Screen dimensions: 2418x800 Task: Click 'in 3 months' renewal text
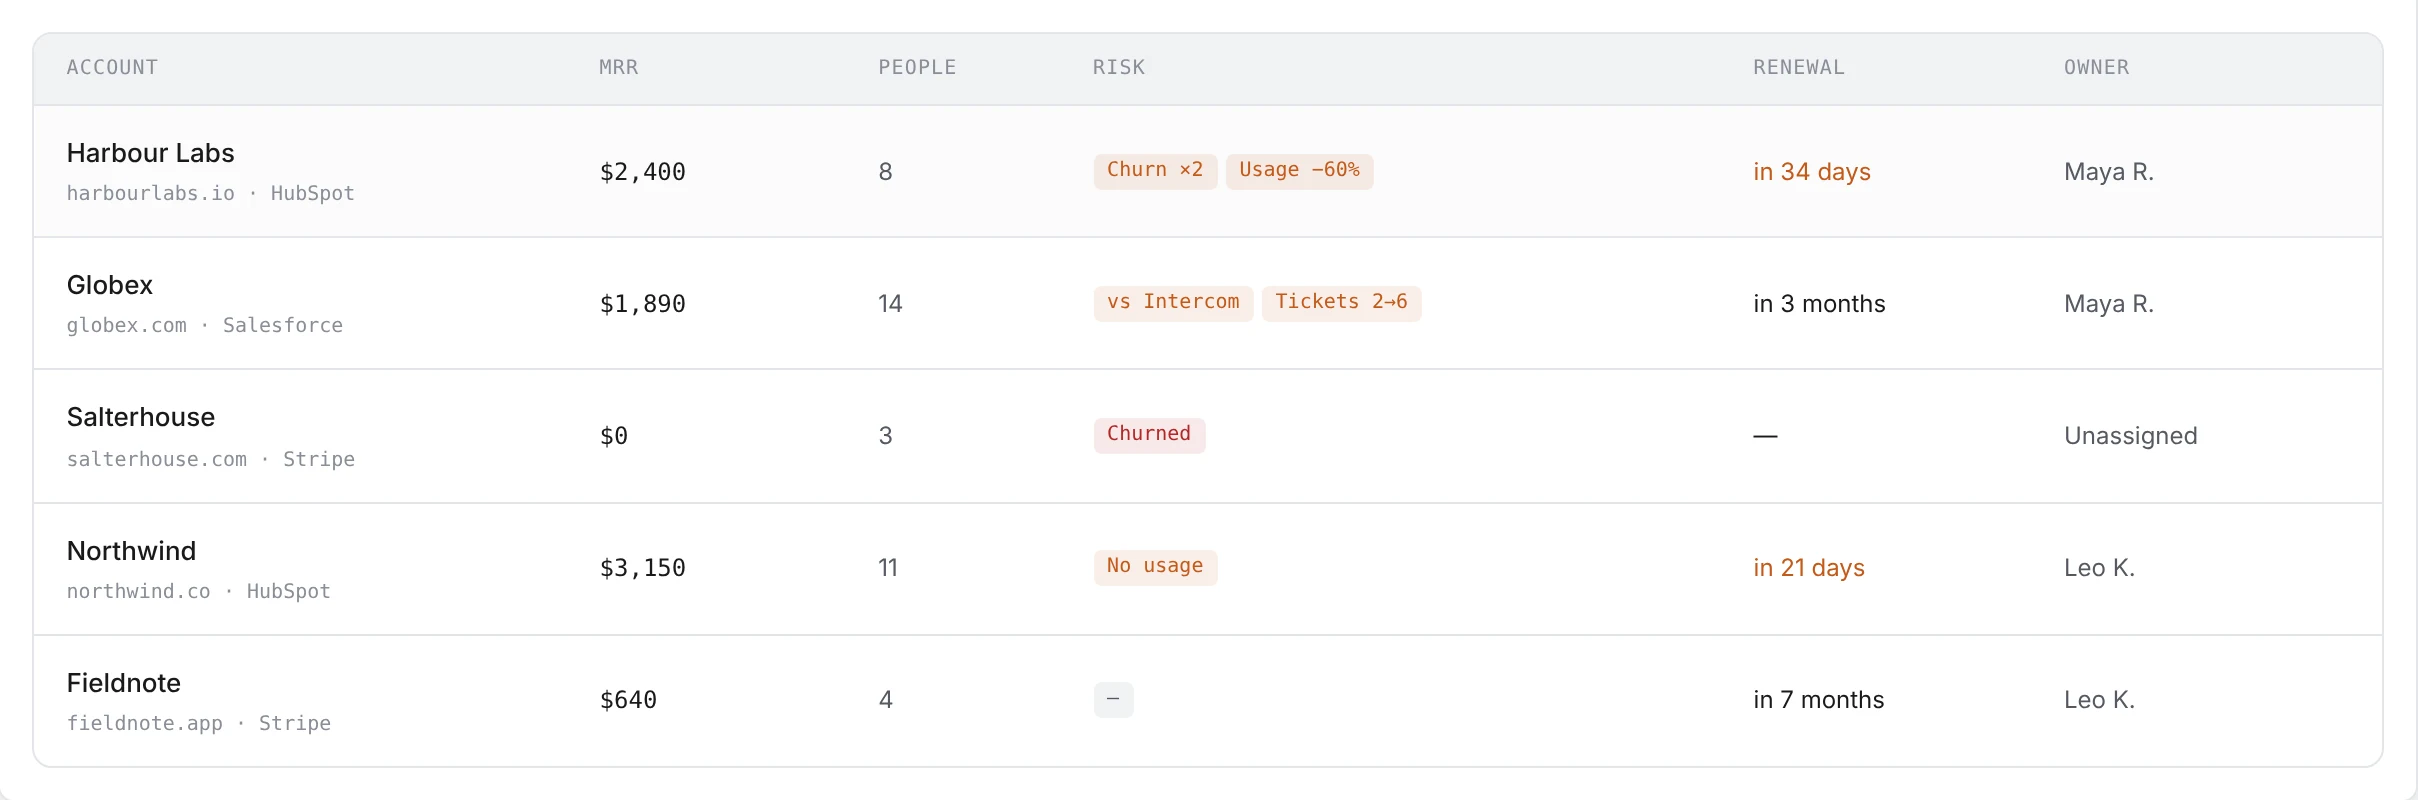[1819, 304]
